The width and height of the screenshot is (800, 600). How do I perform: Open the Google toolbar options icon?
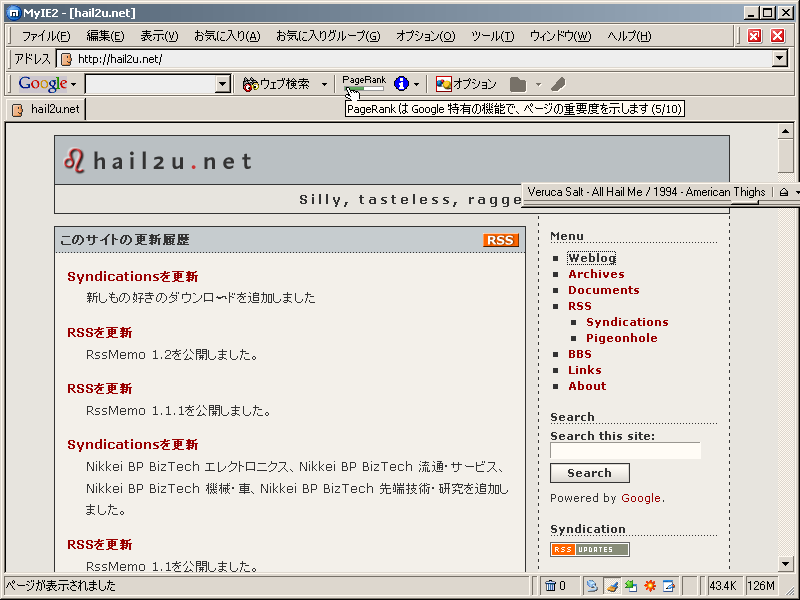(x=443, y=84)
